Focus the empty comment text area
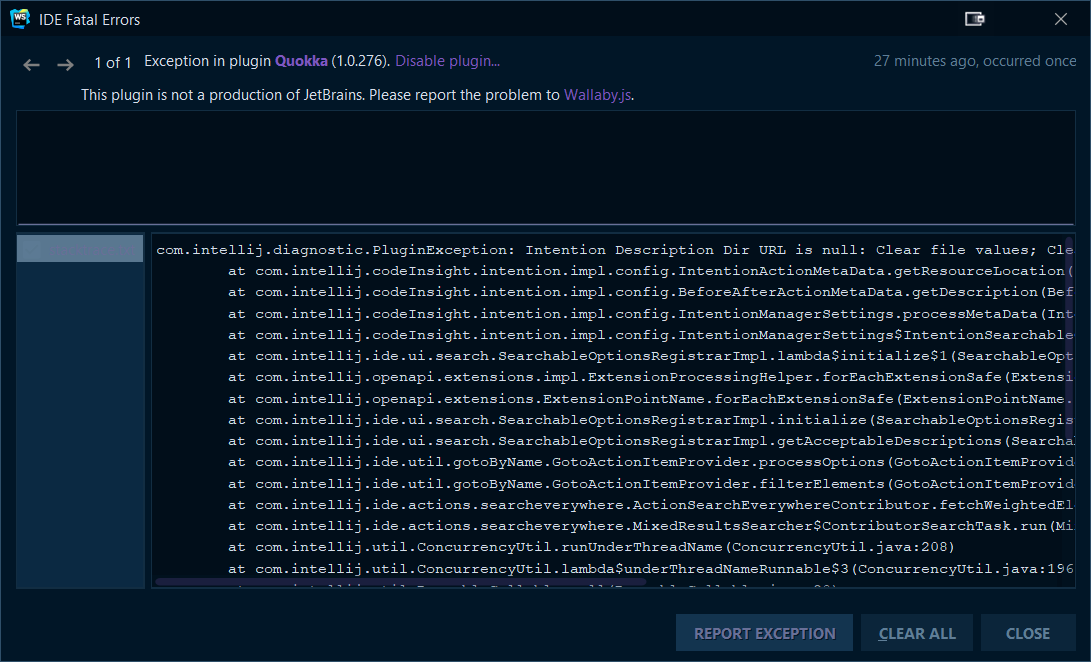1091x662 pixels. (546, 167)
